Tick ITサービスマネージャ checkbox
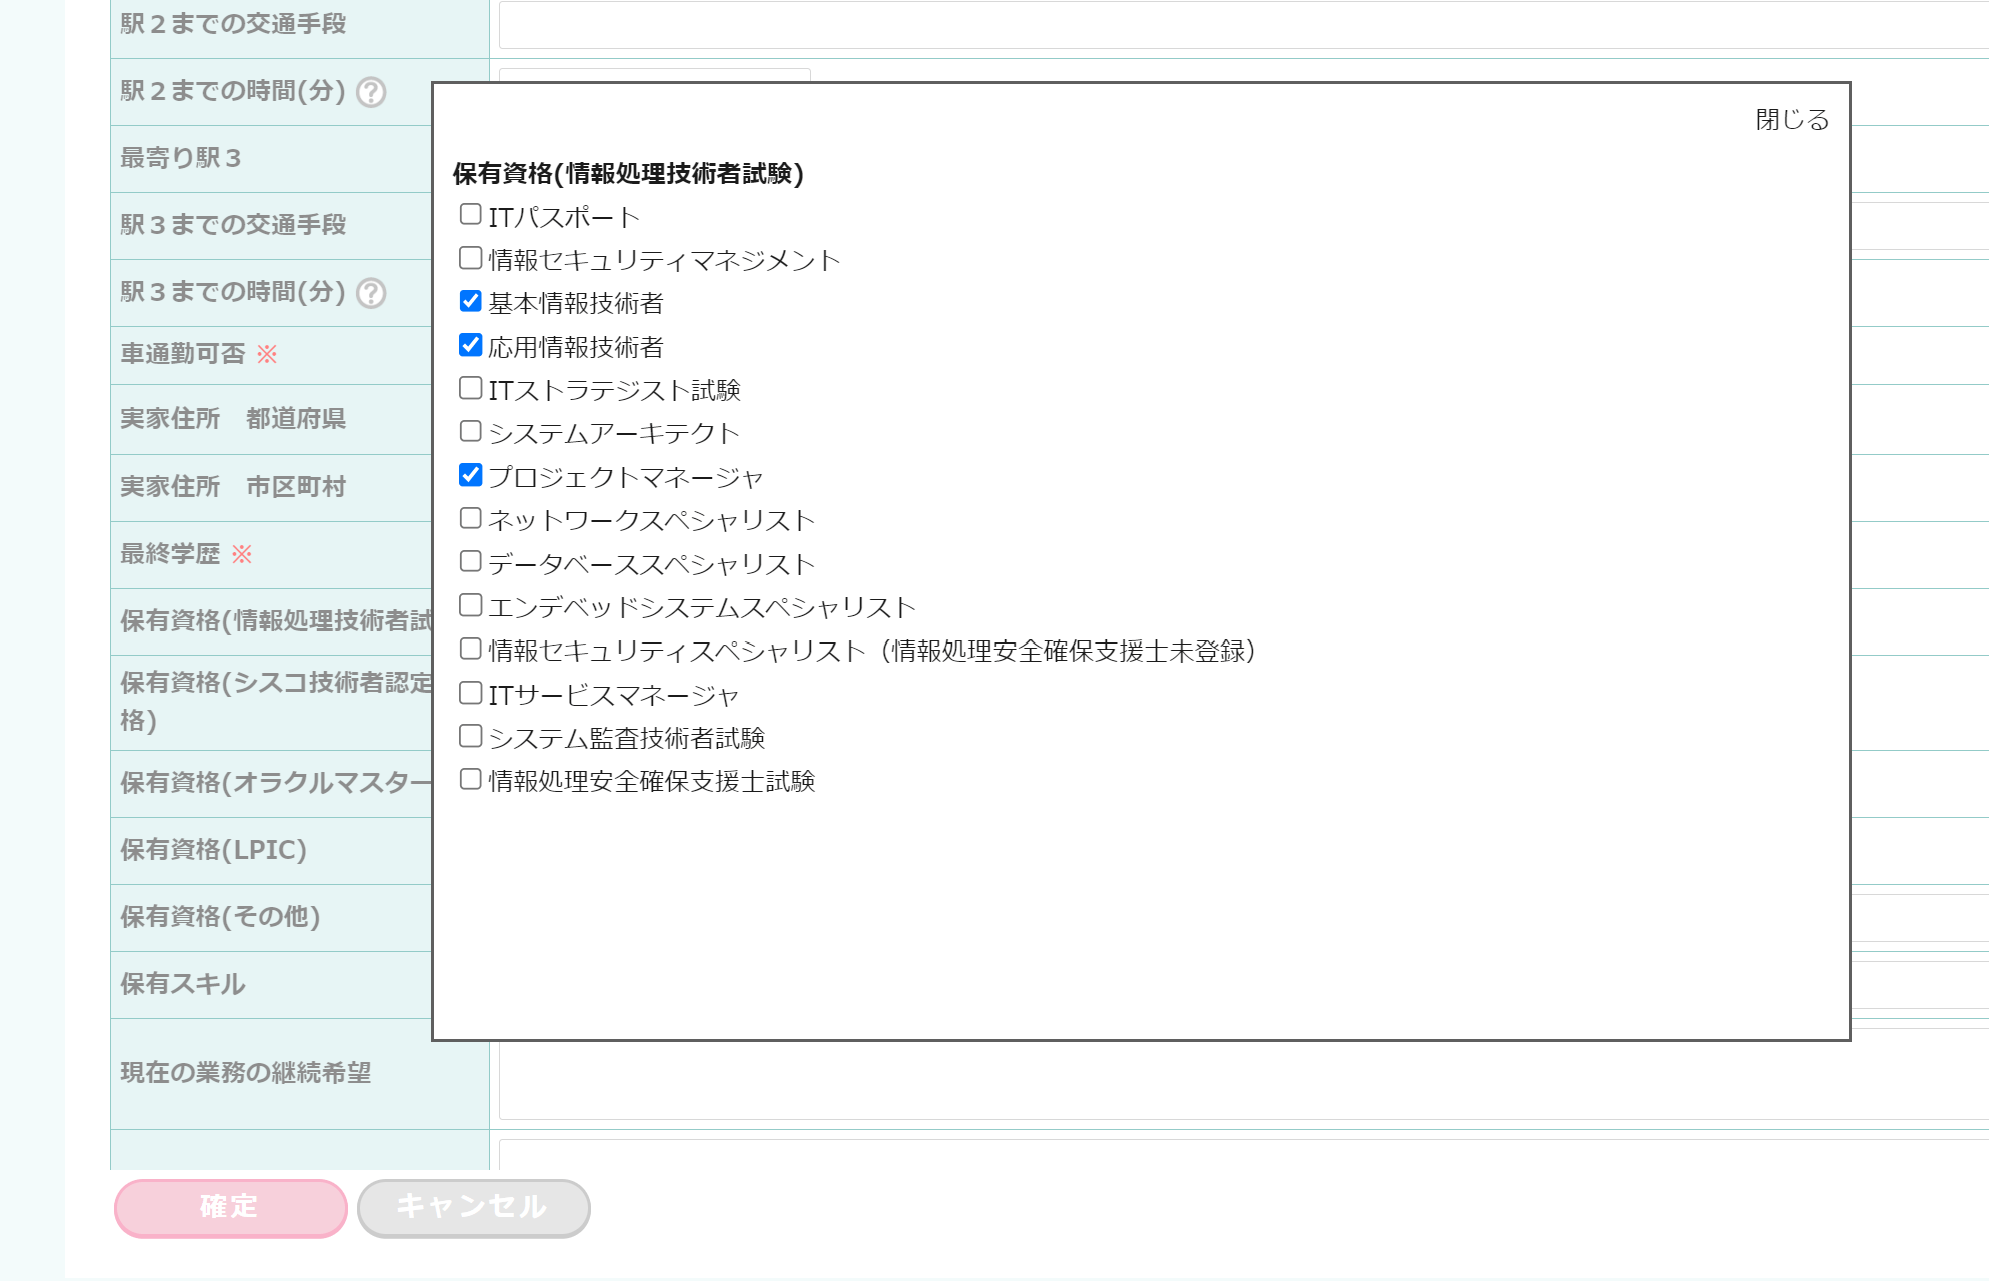Viewport: 1990px width, 1282px height. tap(470, 693)
